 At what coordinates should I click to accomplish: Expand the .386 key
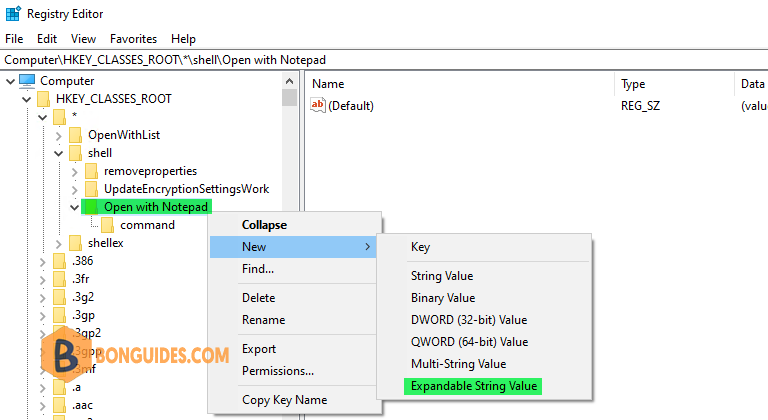click(x=43, y=262)
